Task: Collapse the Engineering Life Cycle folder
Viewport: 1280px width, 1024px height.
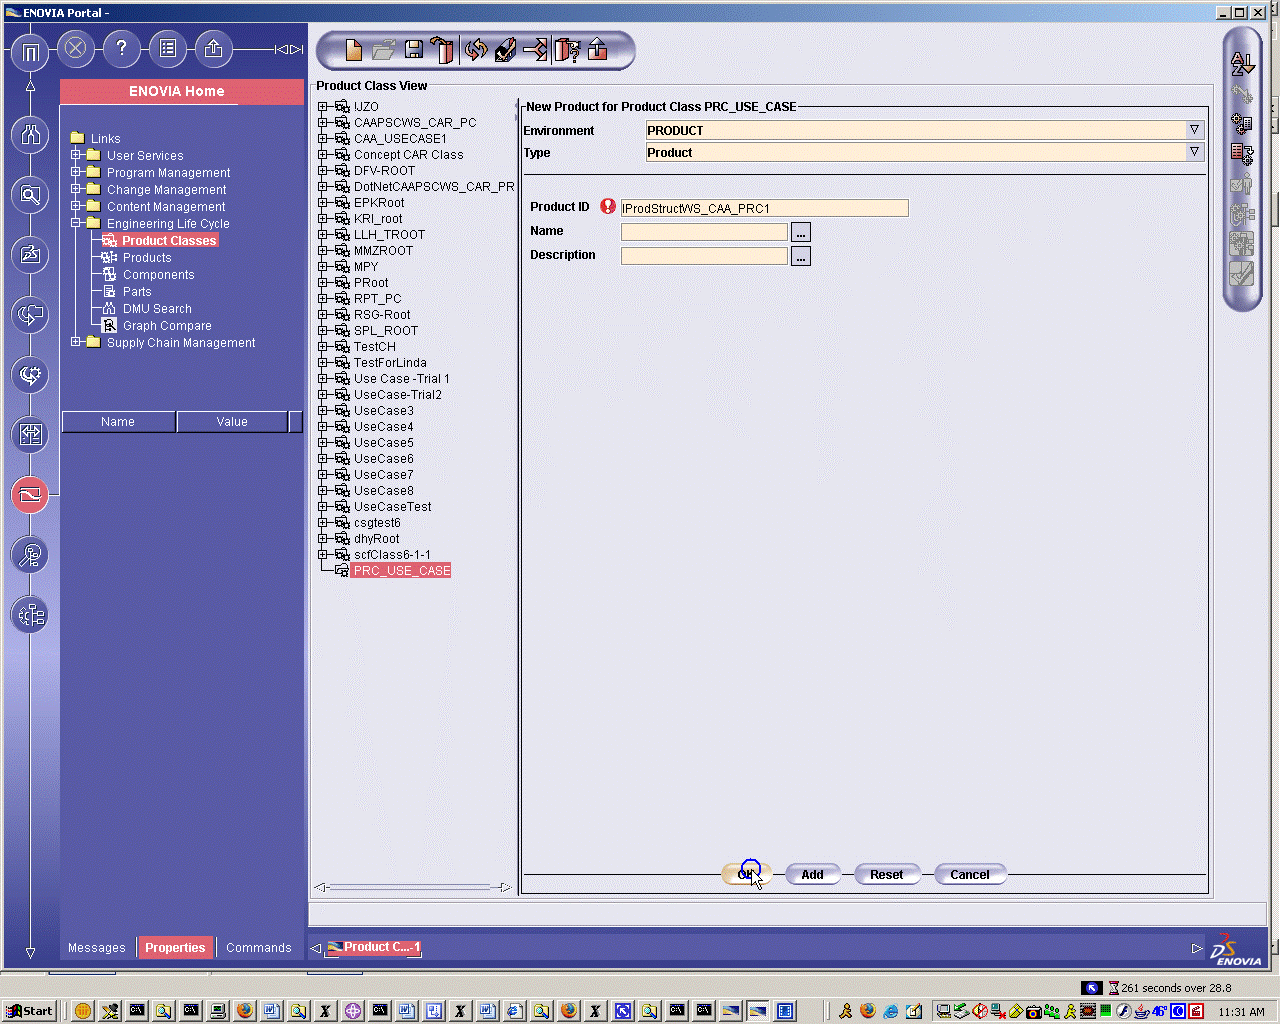Action: click(76, 223)
